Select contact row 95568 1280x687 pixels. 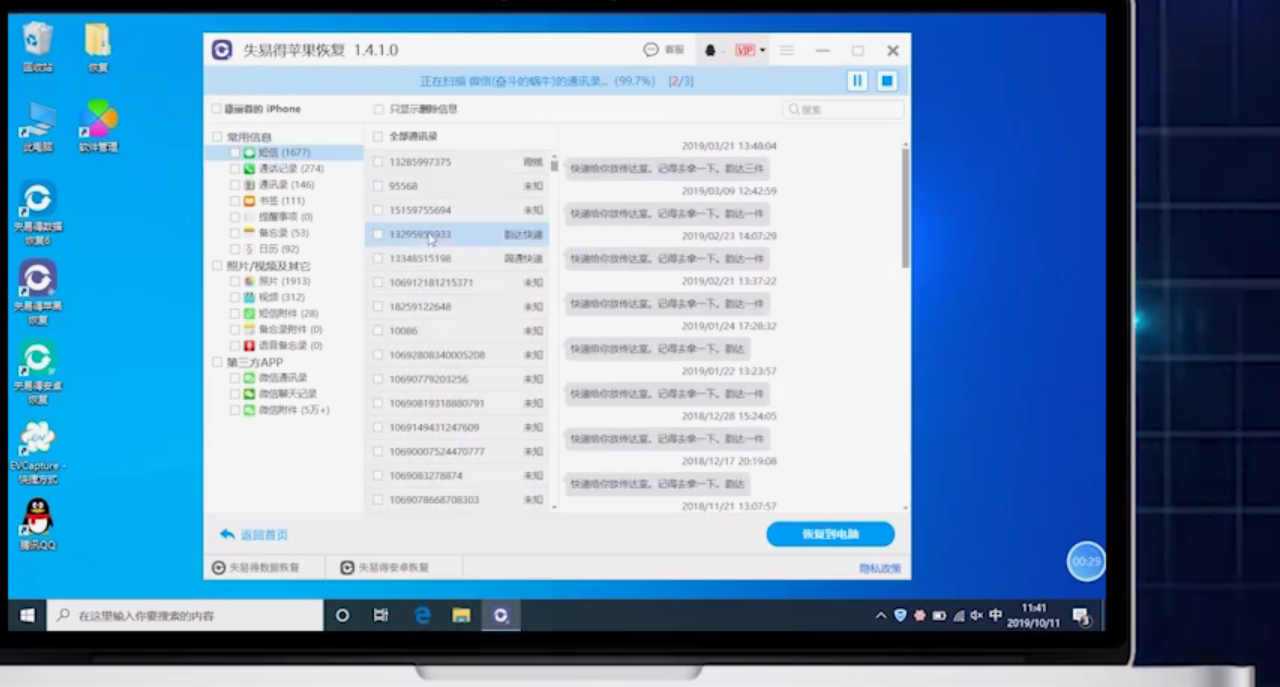[x=456, y=186]
